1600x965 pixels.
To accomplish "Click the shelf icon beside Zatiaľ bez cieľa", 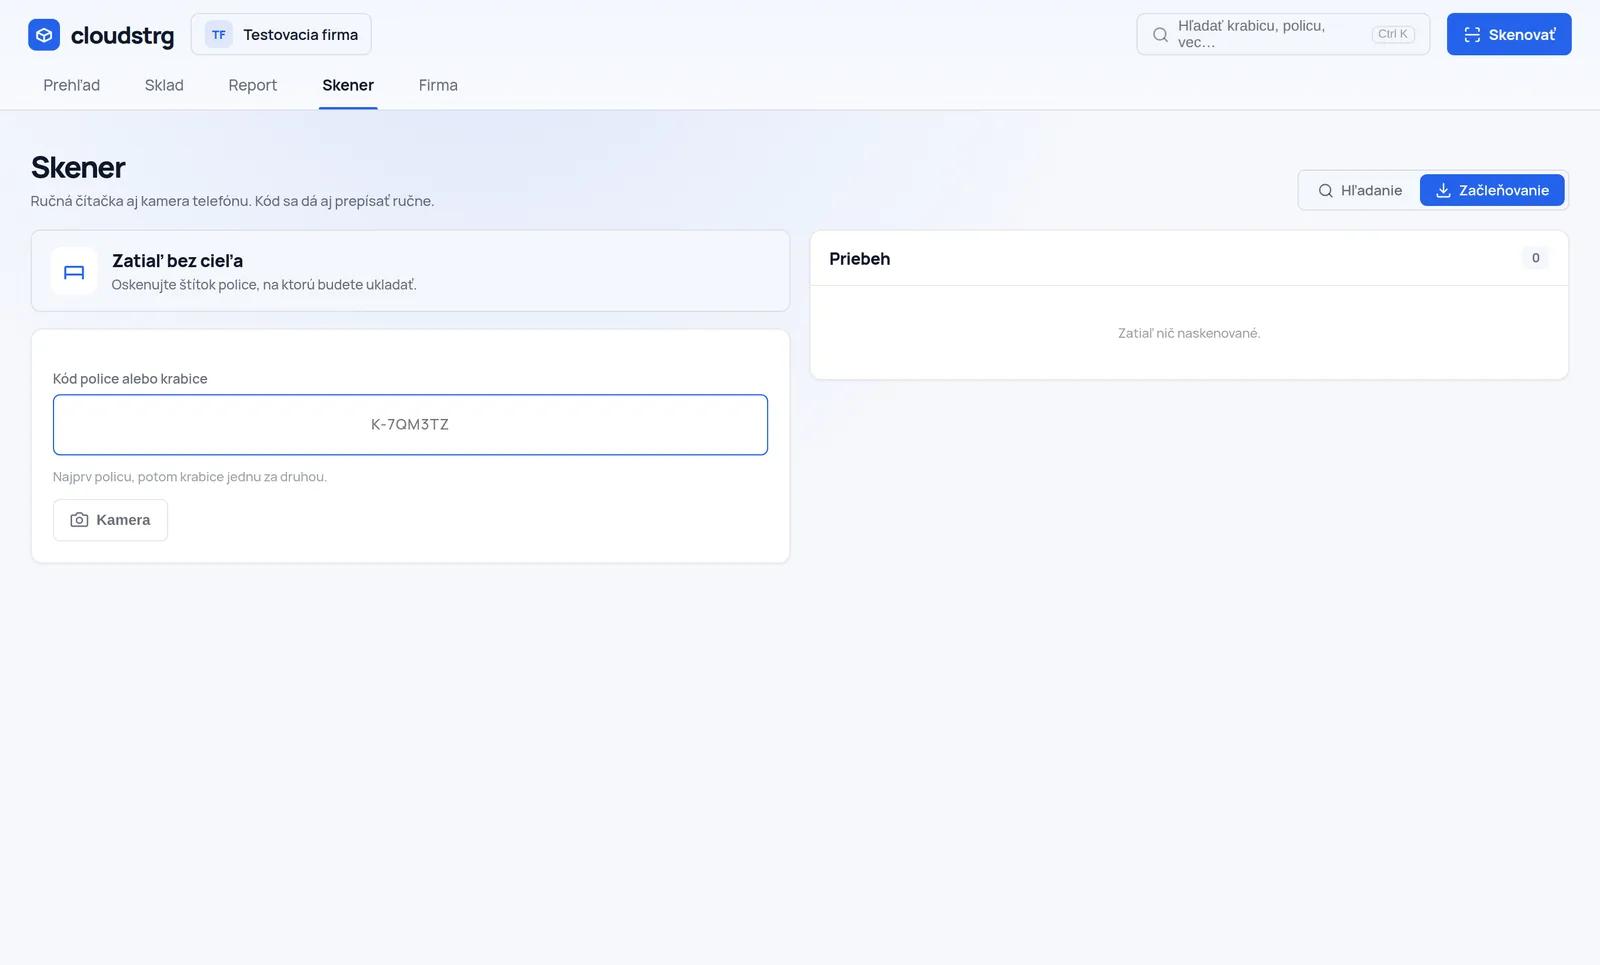I will [74, 271].
